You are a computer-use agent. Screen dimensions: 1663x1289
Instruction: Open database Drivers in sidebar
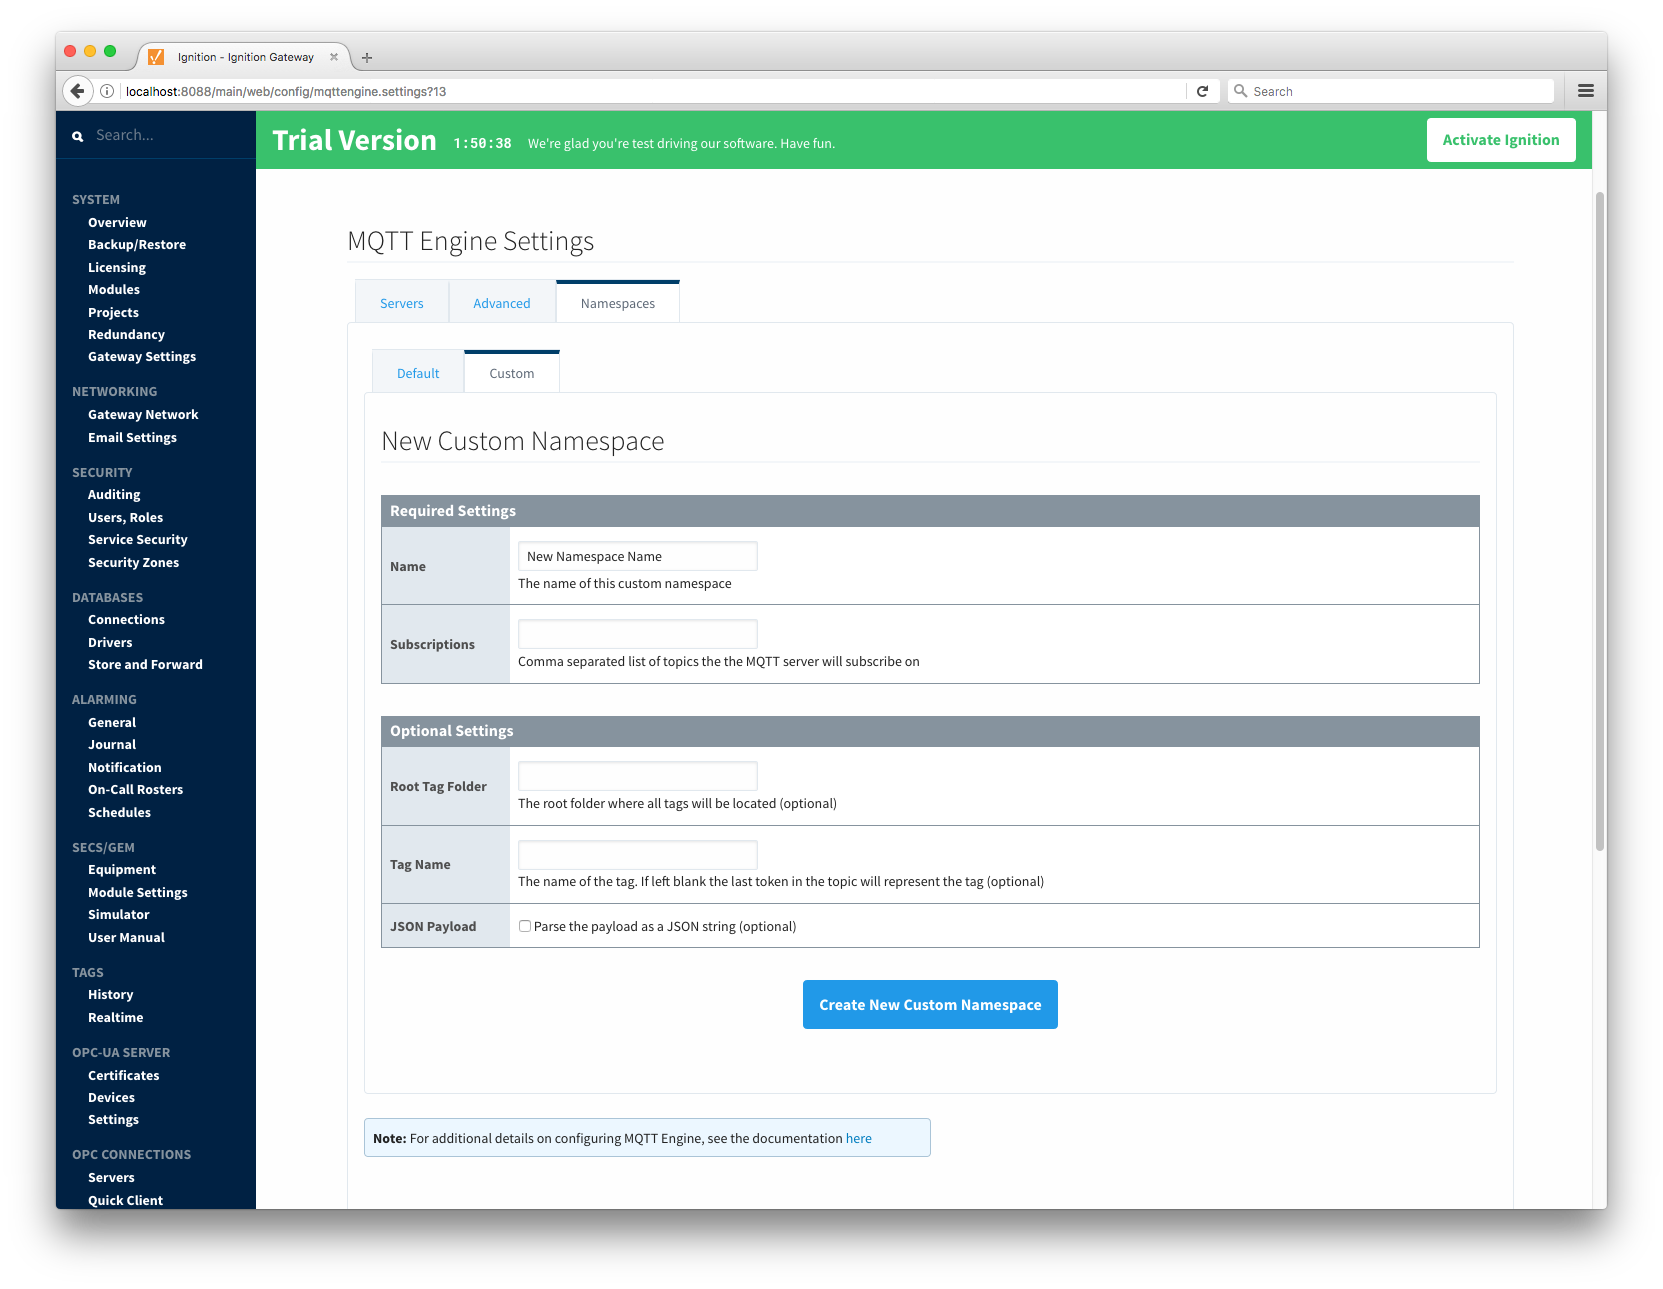(x=110, y=642)
